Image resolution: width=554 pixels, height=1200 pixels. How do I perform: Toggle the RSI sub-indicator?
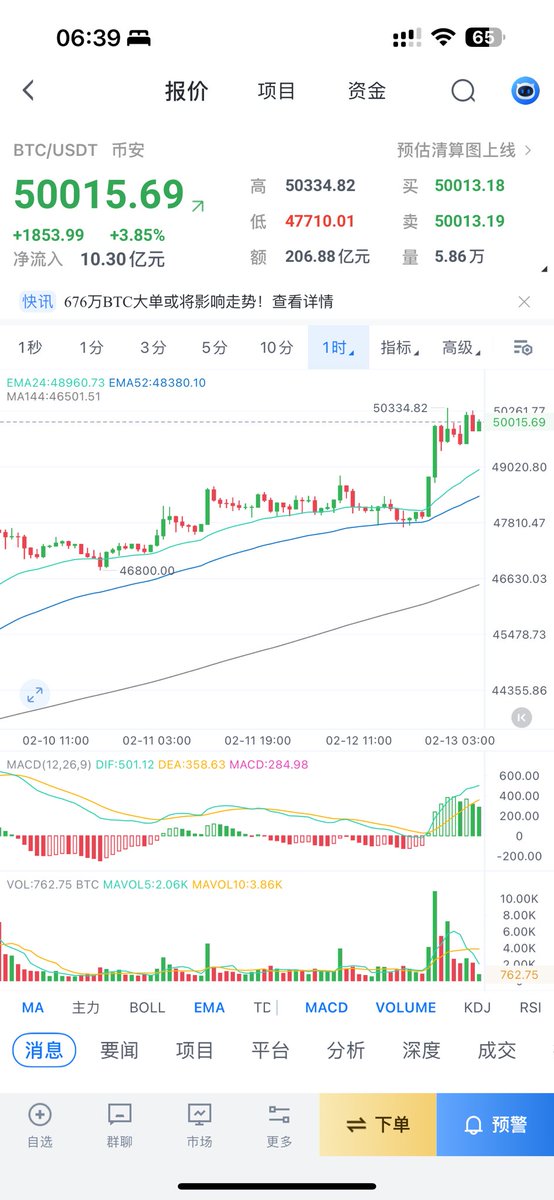(x=530, y=1007)
